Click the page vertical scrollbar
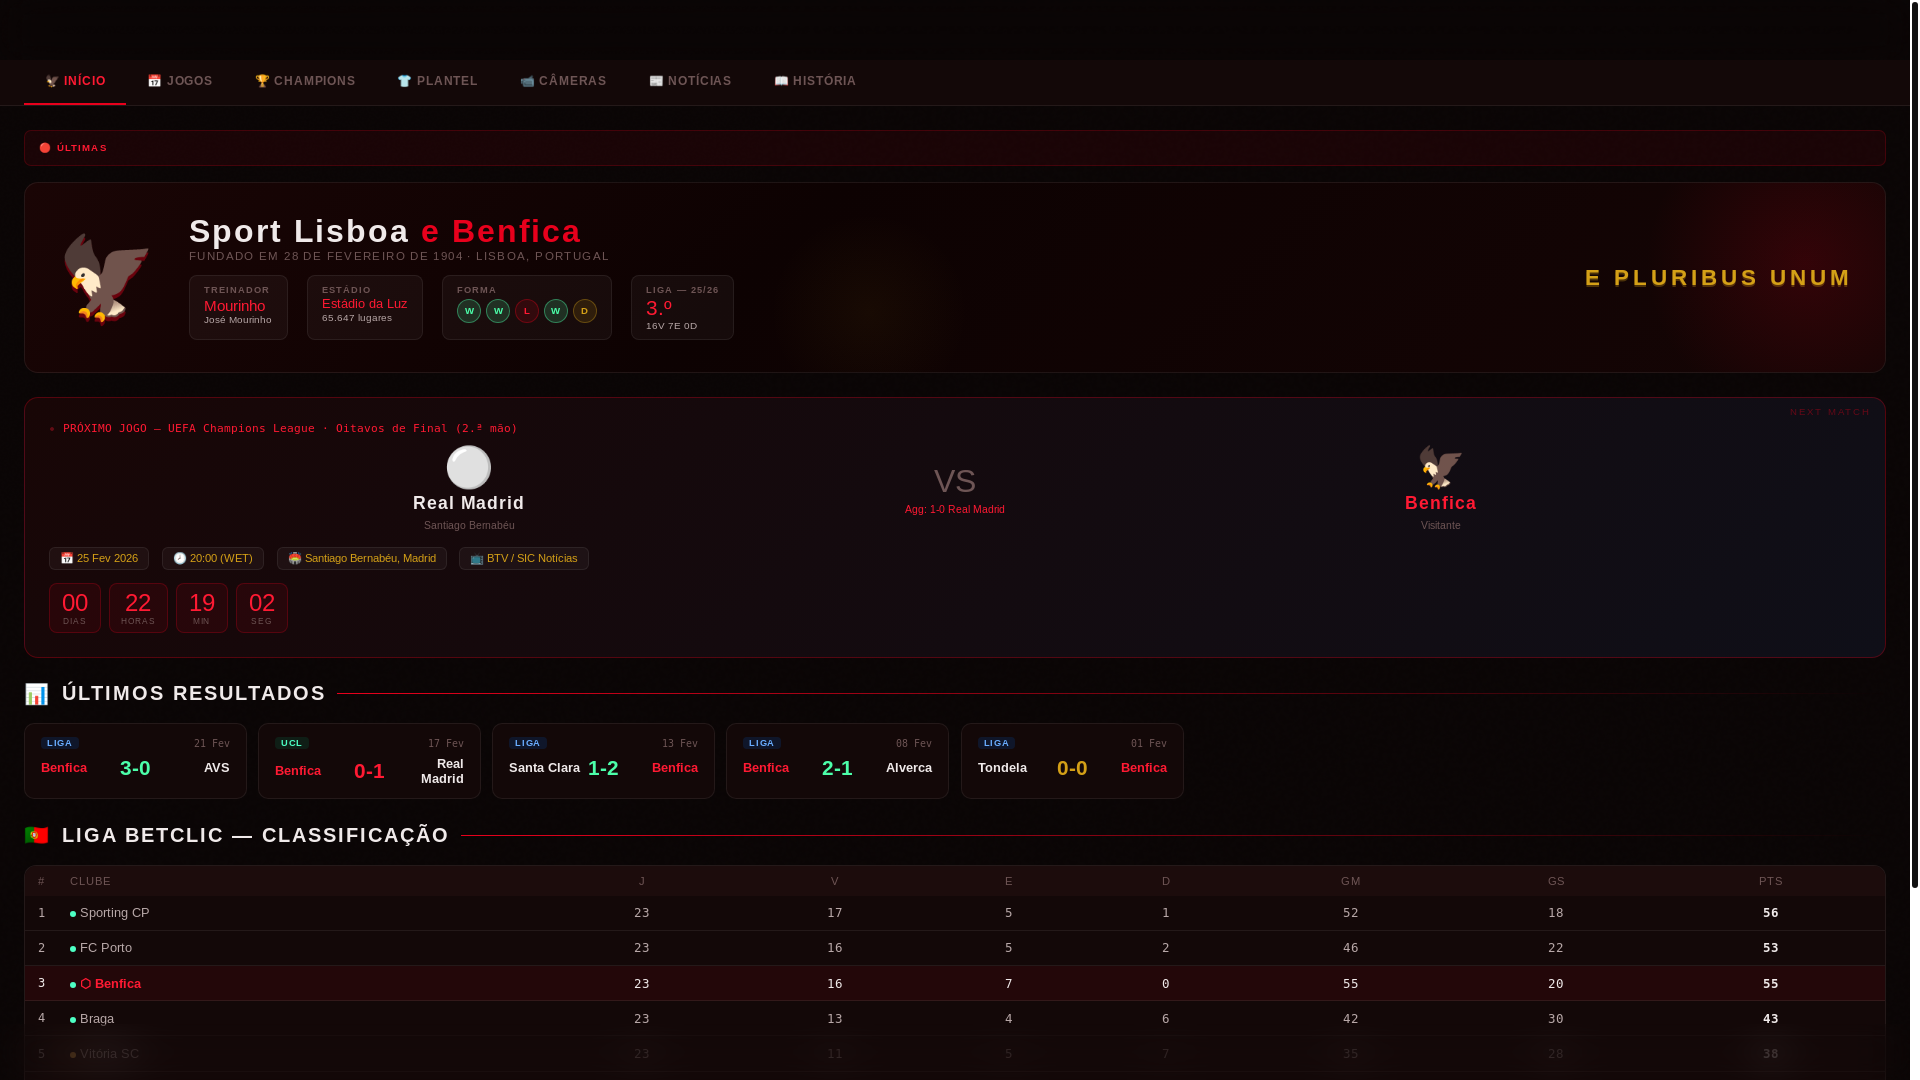 [x=1914, y=445]
